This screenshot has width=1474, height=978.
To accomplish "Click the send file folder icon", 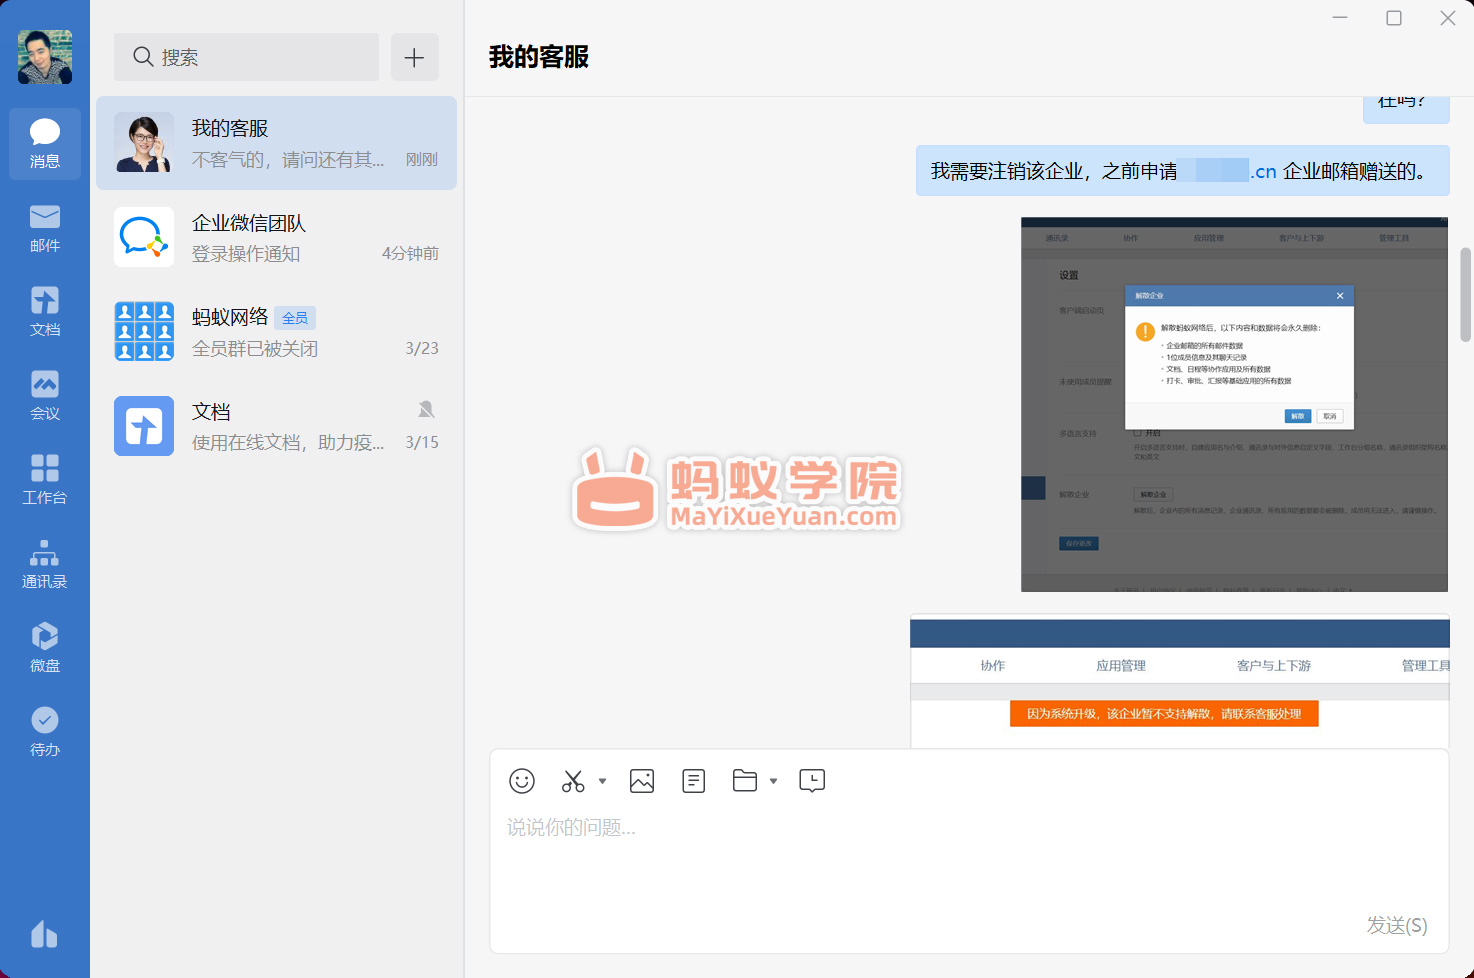I will tap(745, 781).
